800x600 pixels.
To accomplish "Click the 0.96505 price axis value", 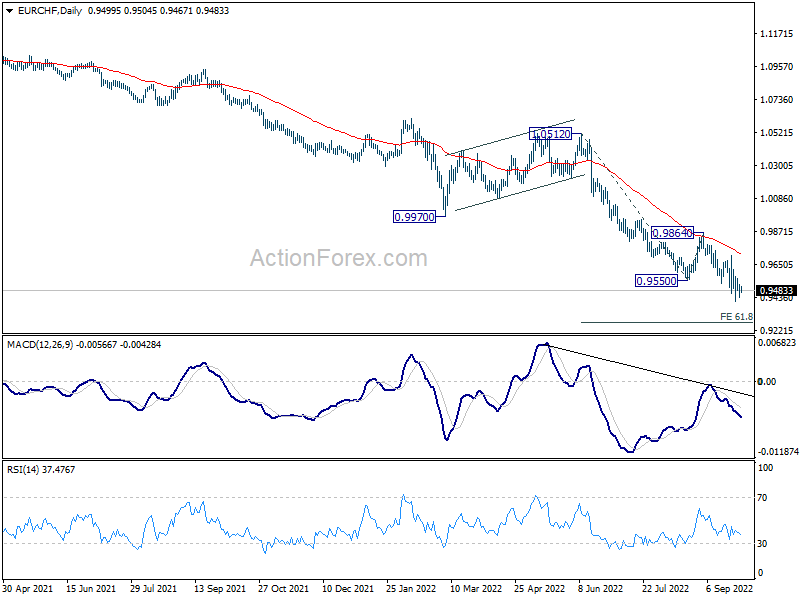I will [x=777, y=265].
